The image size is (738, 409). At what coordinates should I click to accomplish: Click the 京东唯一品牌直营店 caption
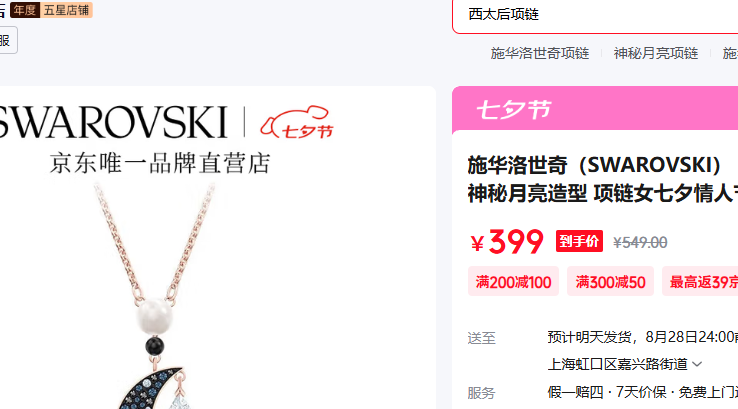coord(160,163)
